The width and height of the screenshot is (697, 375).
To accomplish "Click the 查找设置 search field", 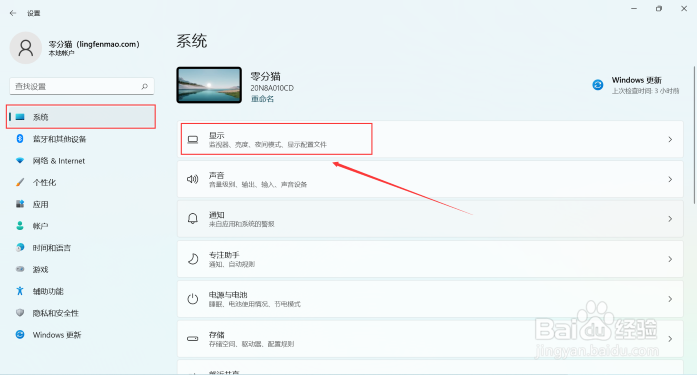I will pos(82,86).
